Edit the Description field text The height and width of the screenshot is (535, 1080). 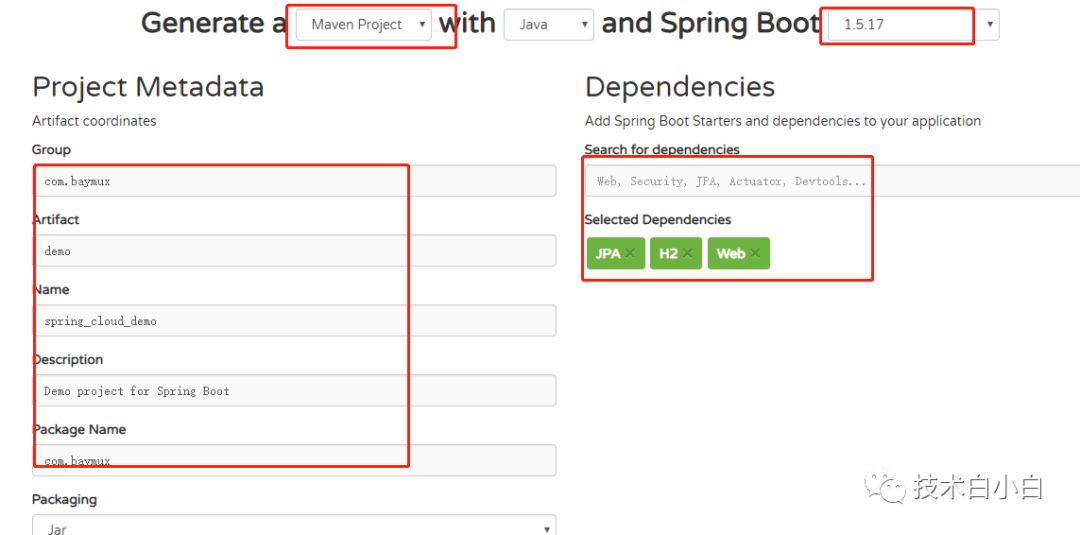(294, 390)
